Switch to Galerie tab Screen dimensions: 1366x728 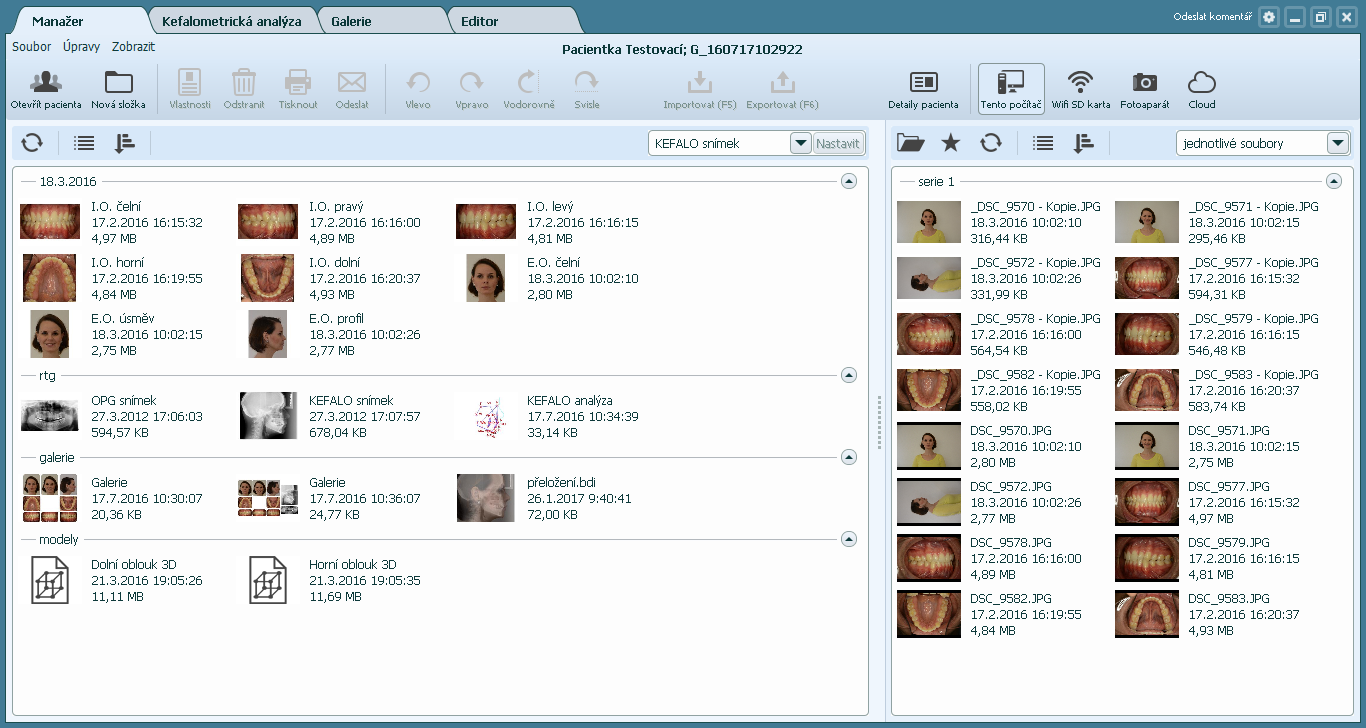pyautogui.click(x=353, y=21)
